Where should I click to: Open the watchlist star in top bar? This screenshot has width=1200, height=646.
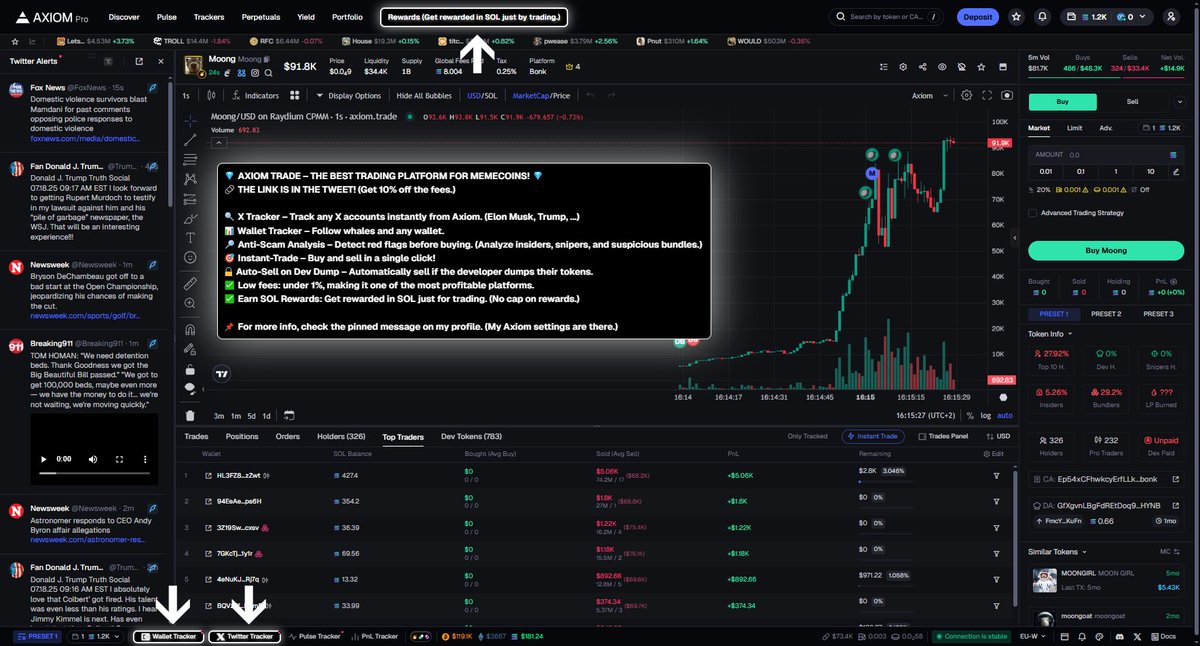coord(1016,17)
